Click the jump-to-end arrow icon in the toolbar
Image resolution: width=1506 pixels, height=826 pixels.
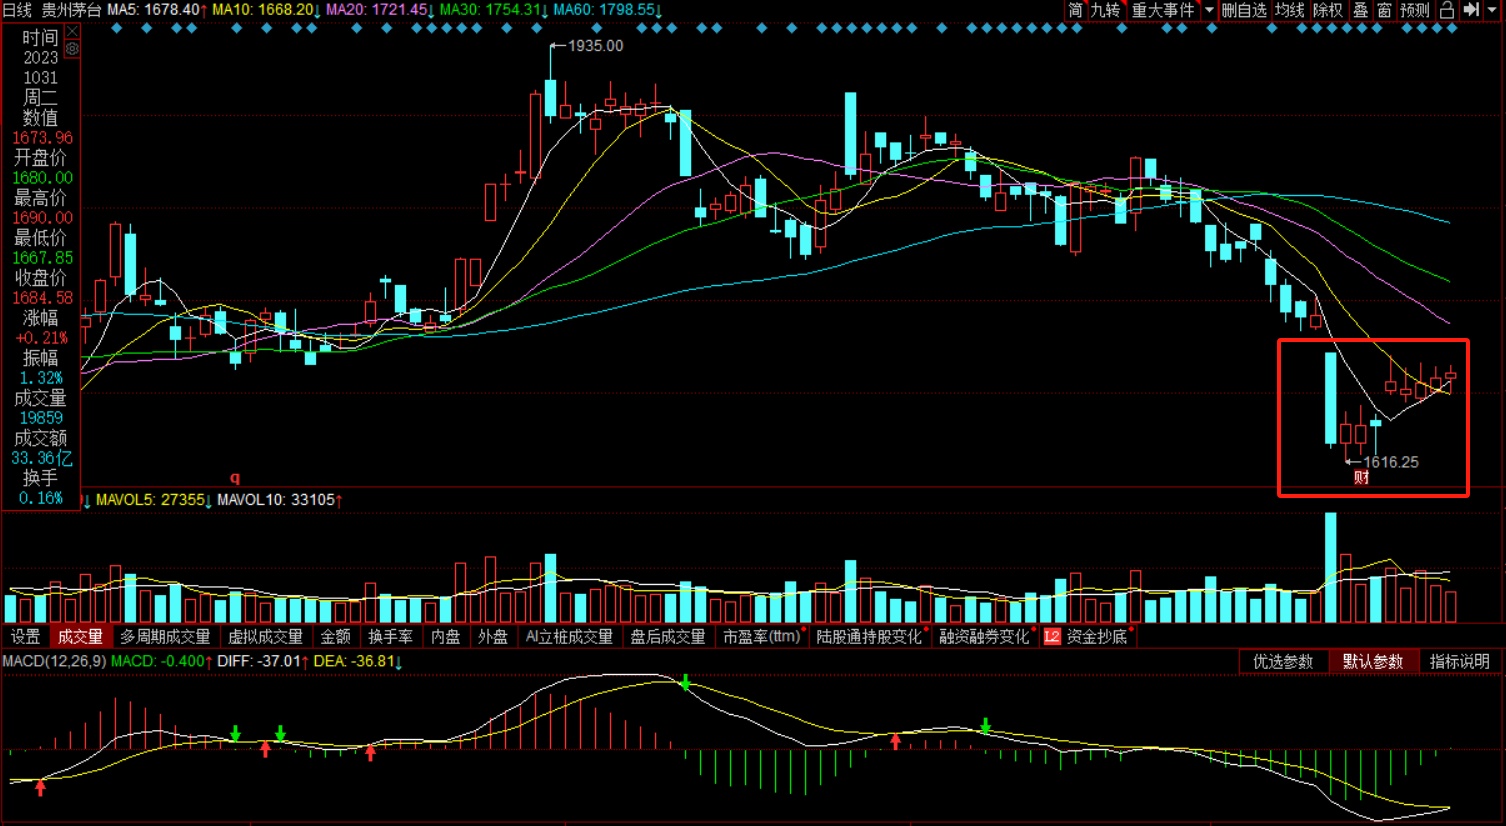click(x=1472, y=10)
